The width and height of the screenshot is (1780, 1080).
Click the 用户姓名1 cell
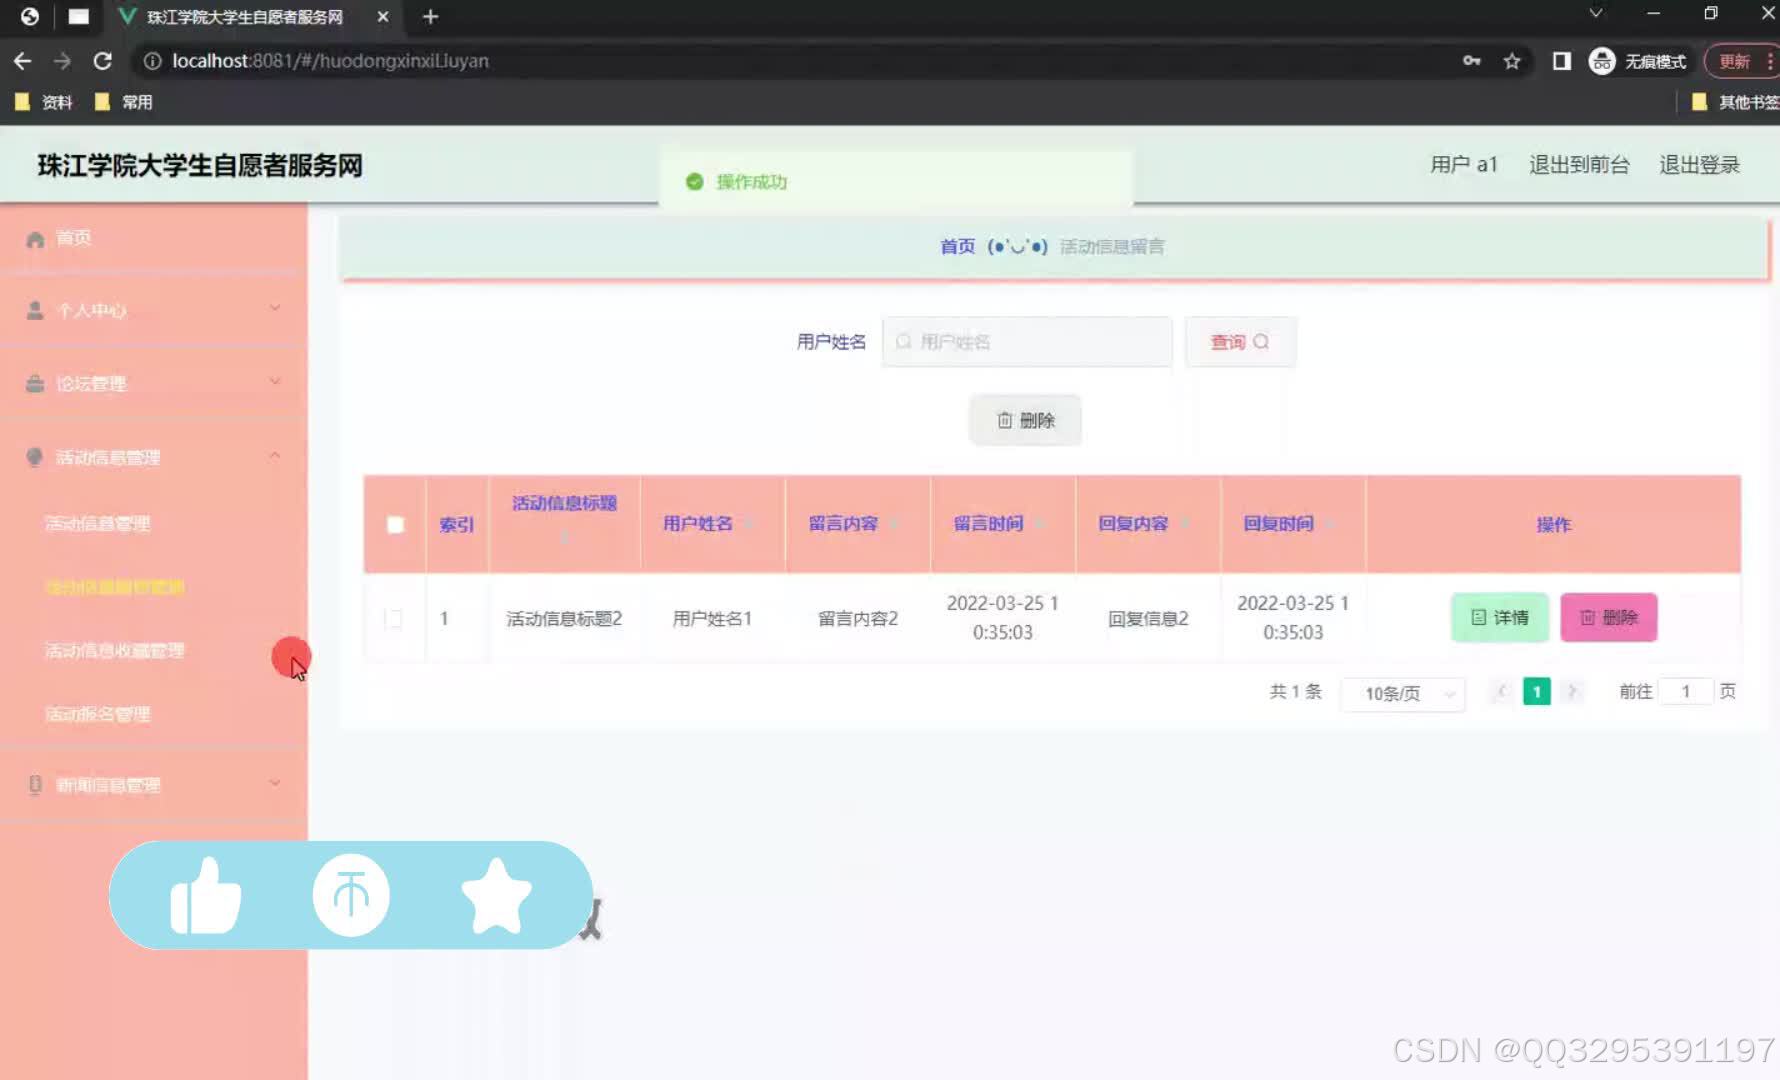pyautogui.click(x=712, y=619)
